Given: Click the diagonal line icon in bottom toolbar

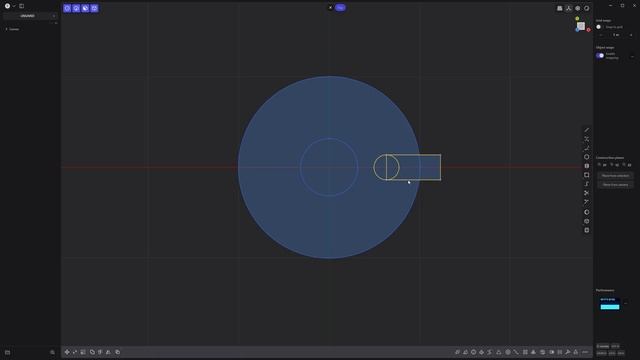Looking at the screenshot, I should coord(516,352).
